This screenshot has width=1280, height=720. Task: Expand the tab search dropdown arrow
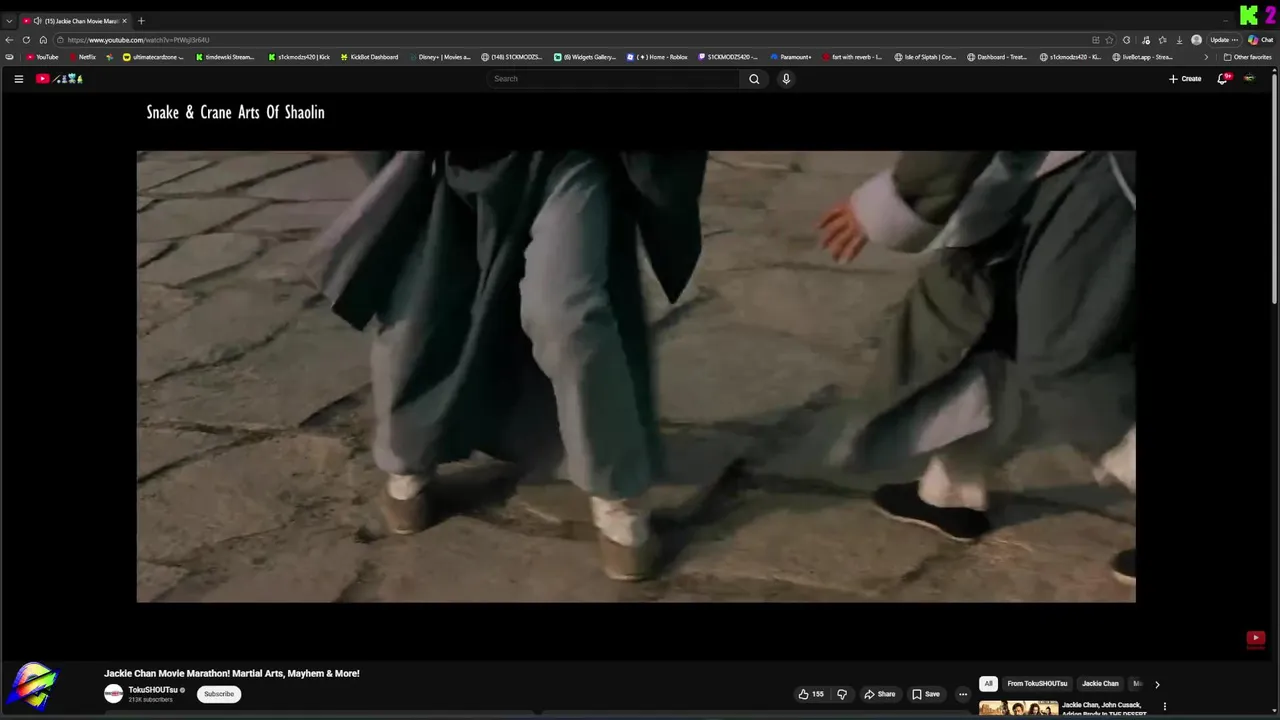click(9, 21)
